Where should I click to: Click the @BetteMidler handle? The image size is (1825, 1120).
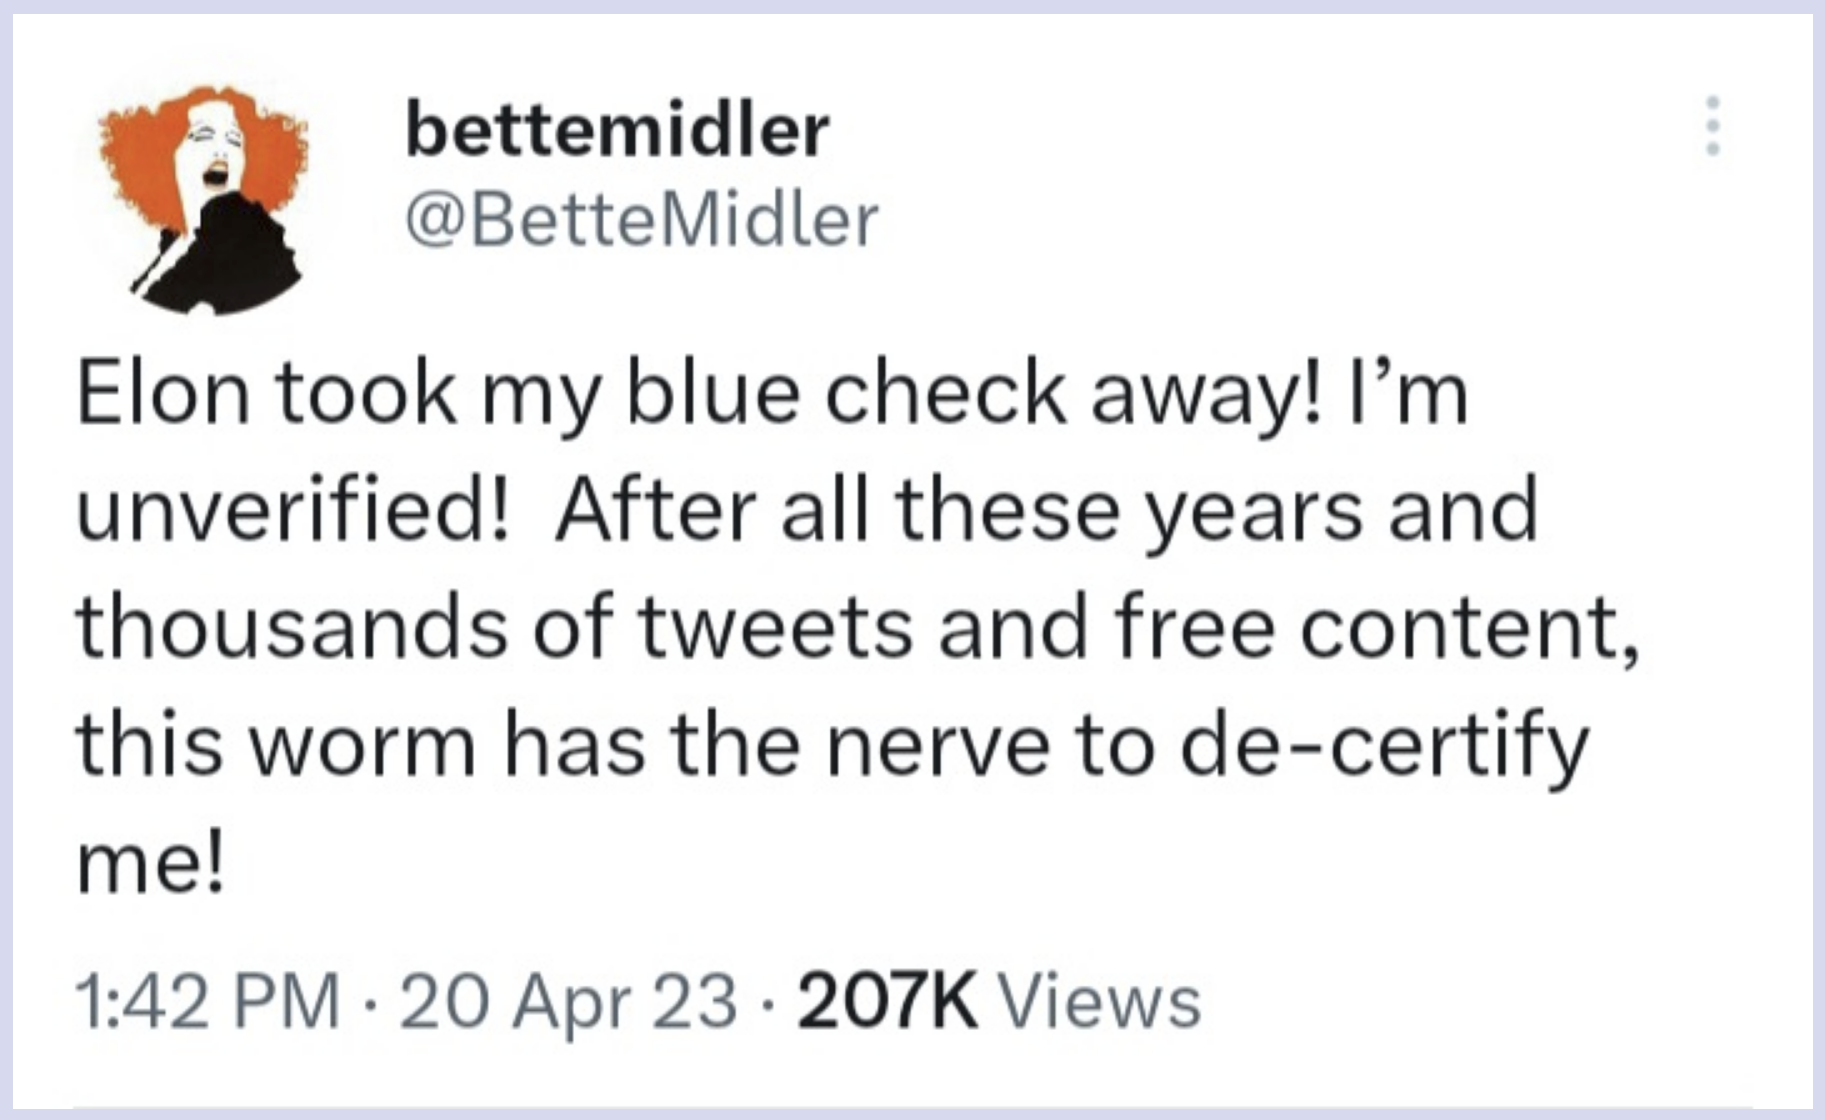[641, 220]
